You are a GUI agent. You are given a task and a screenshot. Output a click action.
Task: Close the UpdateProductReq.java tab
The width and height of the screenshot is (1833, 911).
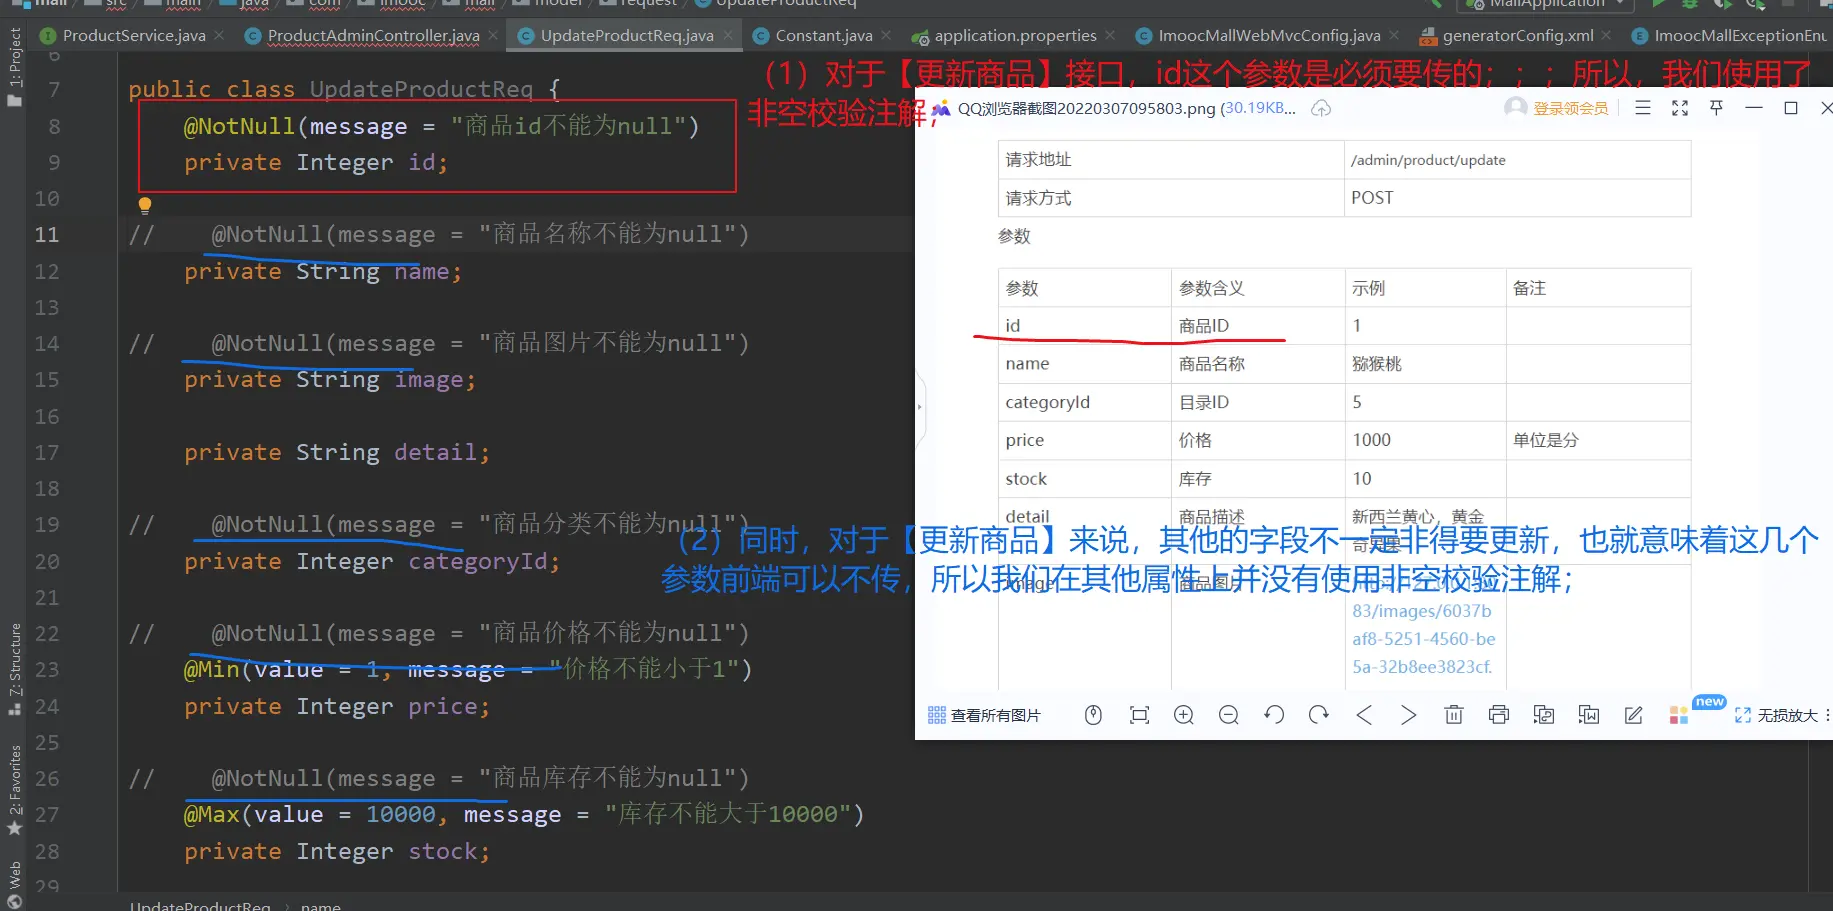[x=728, y=36]
